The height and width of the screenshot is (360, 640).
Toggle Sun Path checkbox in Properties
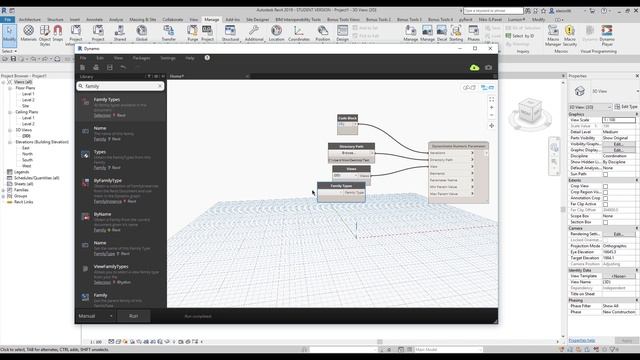coord(605,174)
